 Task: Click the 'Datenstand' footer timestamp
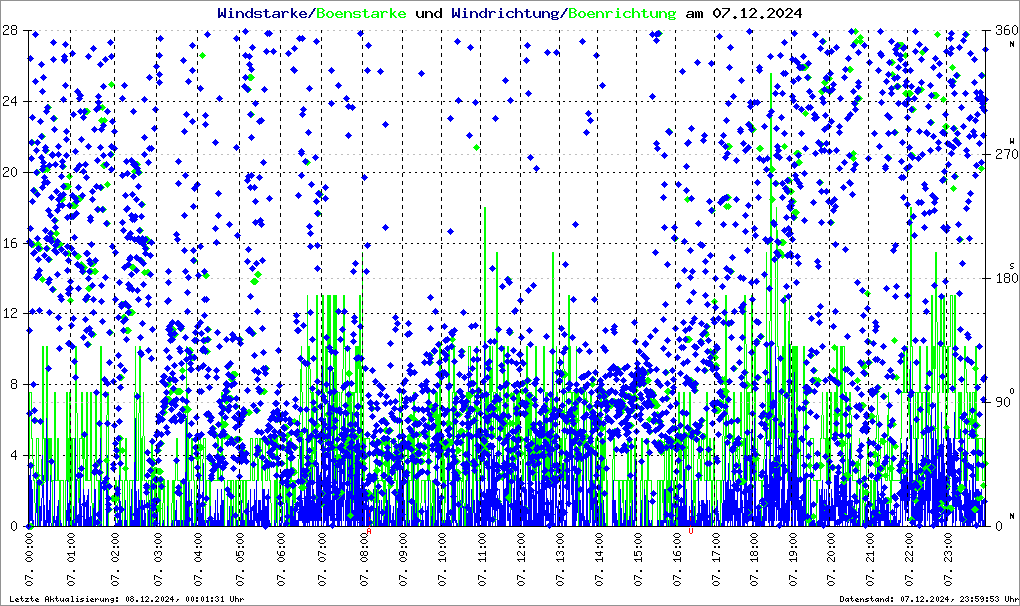[x=928, y=599]
